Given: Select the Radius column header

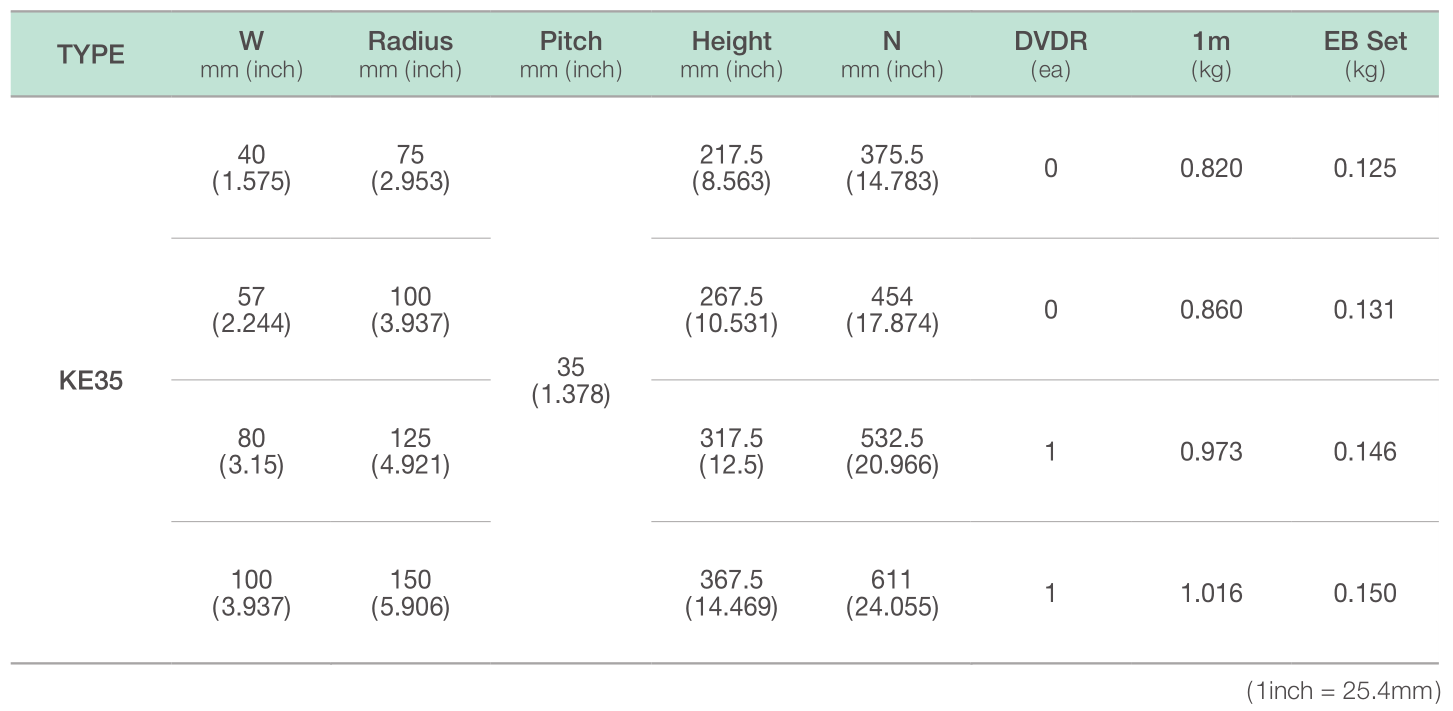Looking at the screenshot, I should pyautogui.click(x=410, y=55).
